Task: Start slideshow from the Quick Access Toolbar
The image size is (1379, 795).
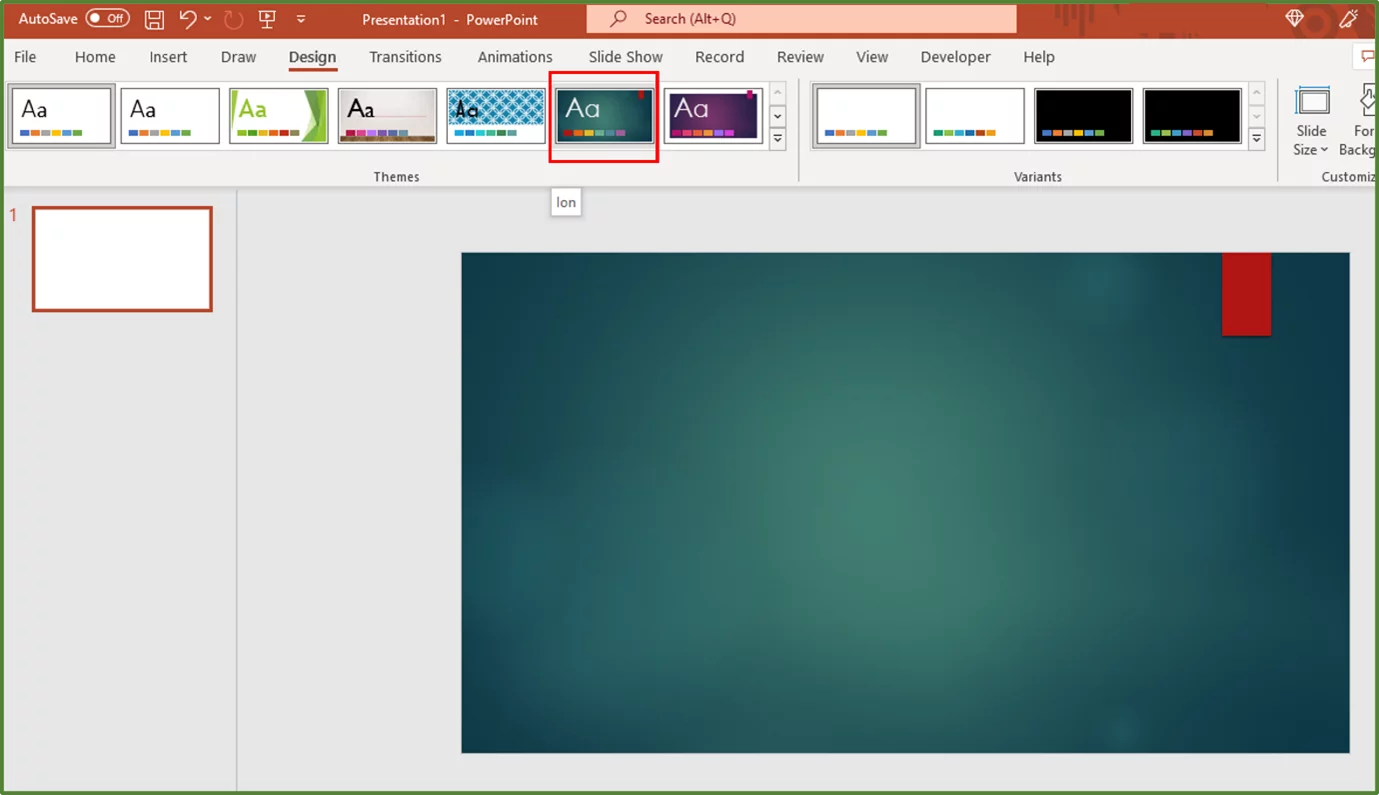Action: [x=266, y=19]
